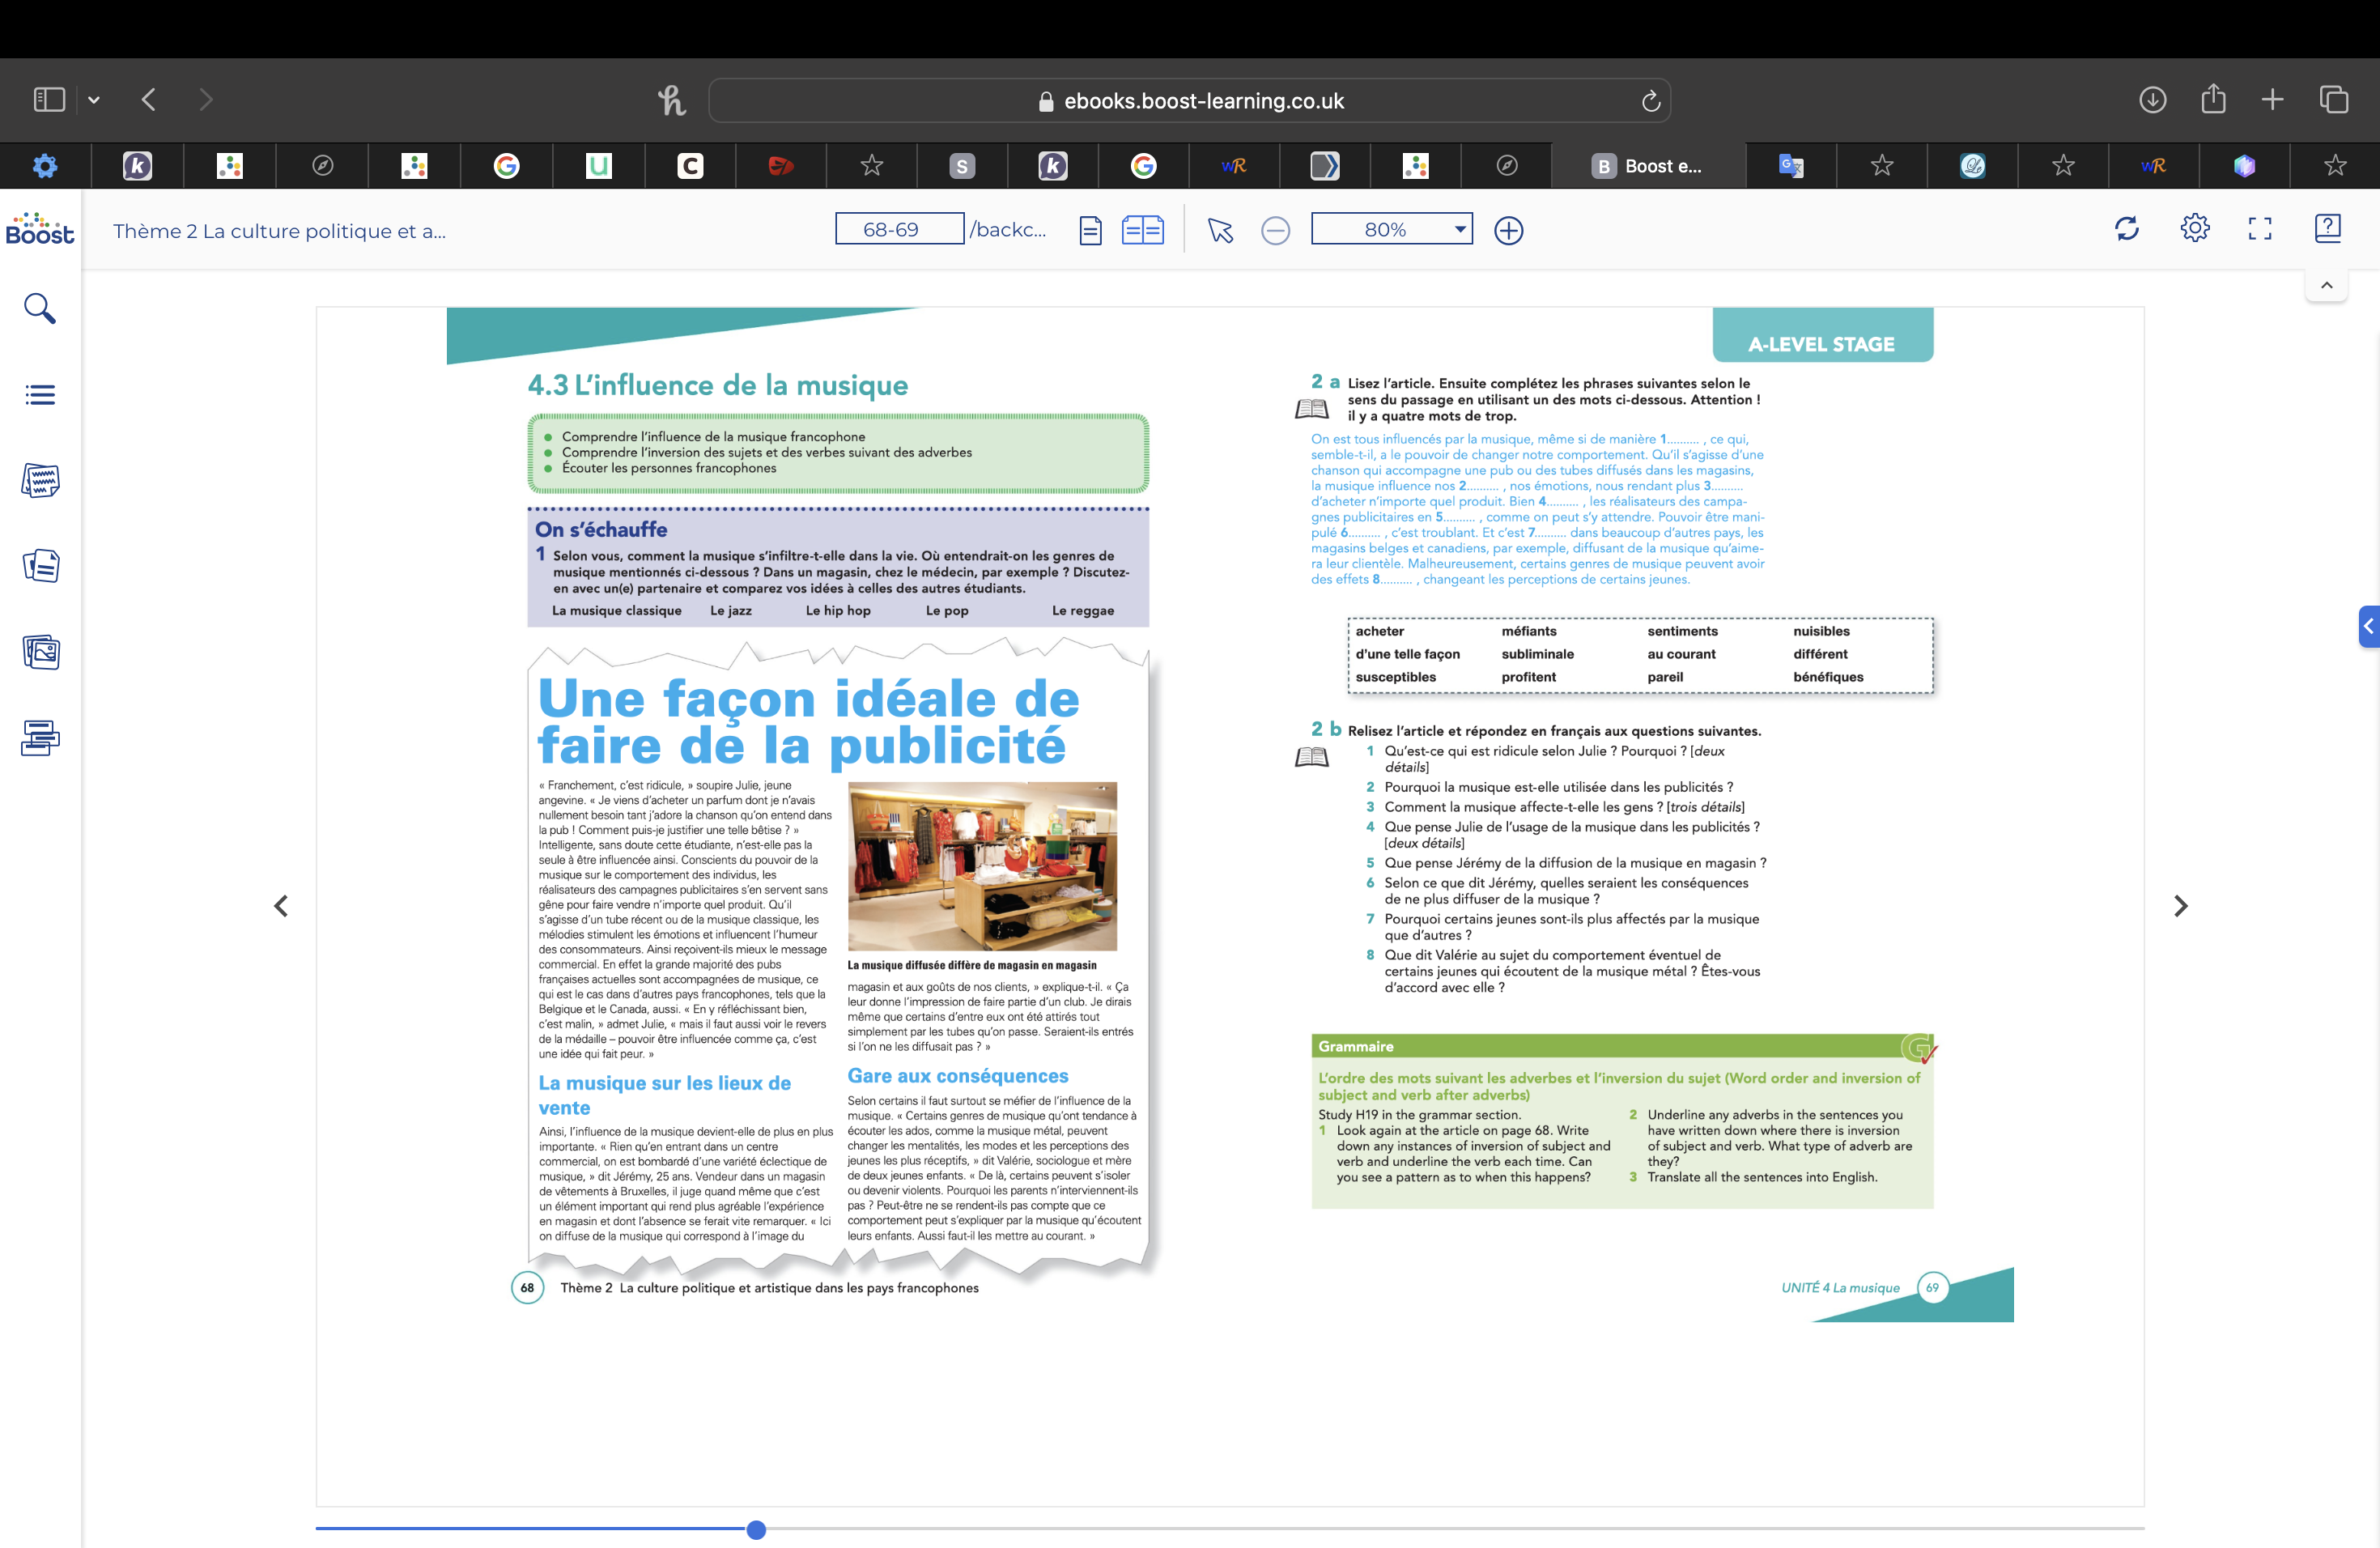
Task: Click the book title Thème 2 La culture politique
Action: pos(279,231)
